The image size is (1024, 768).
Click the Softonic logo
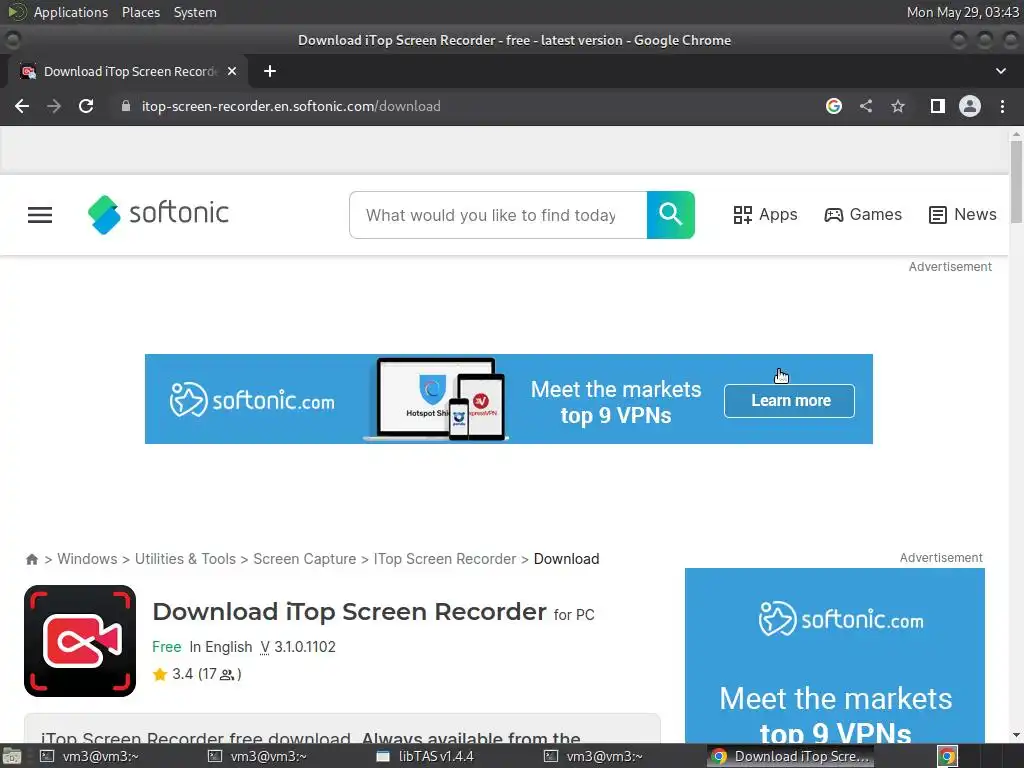159,214
